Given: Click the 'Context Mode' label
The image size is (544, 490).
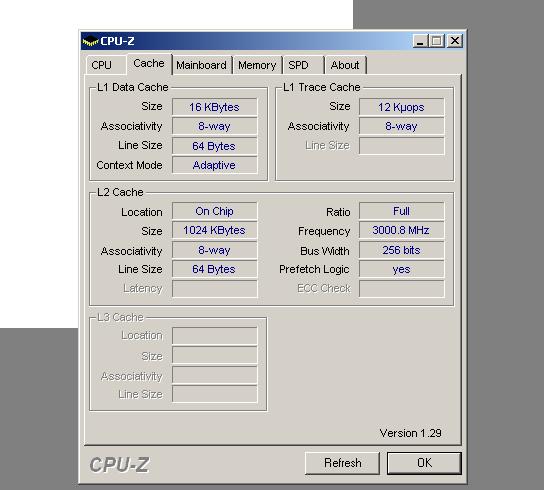Looking at the screenshot, I should point(129,165).
